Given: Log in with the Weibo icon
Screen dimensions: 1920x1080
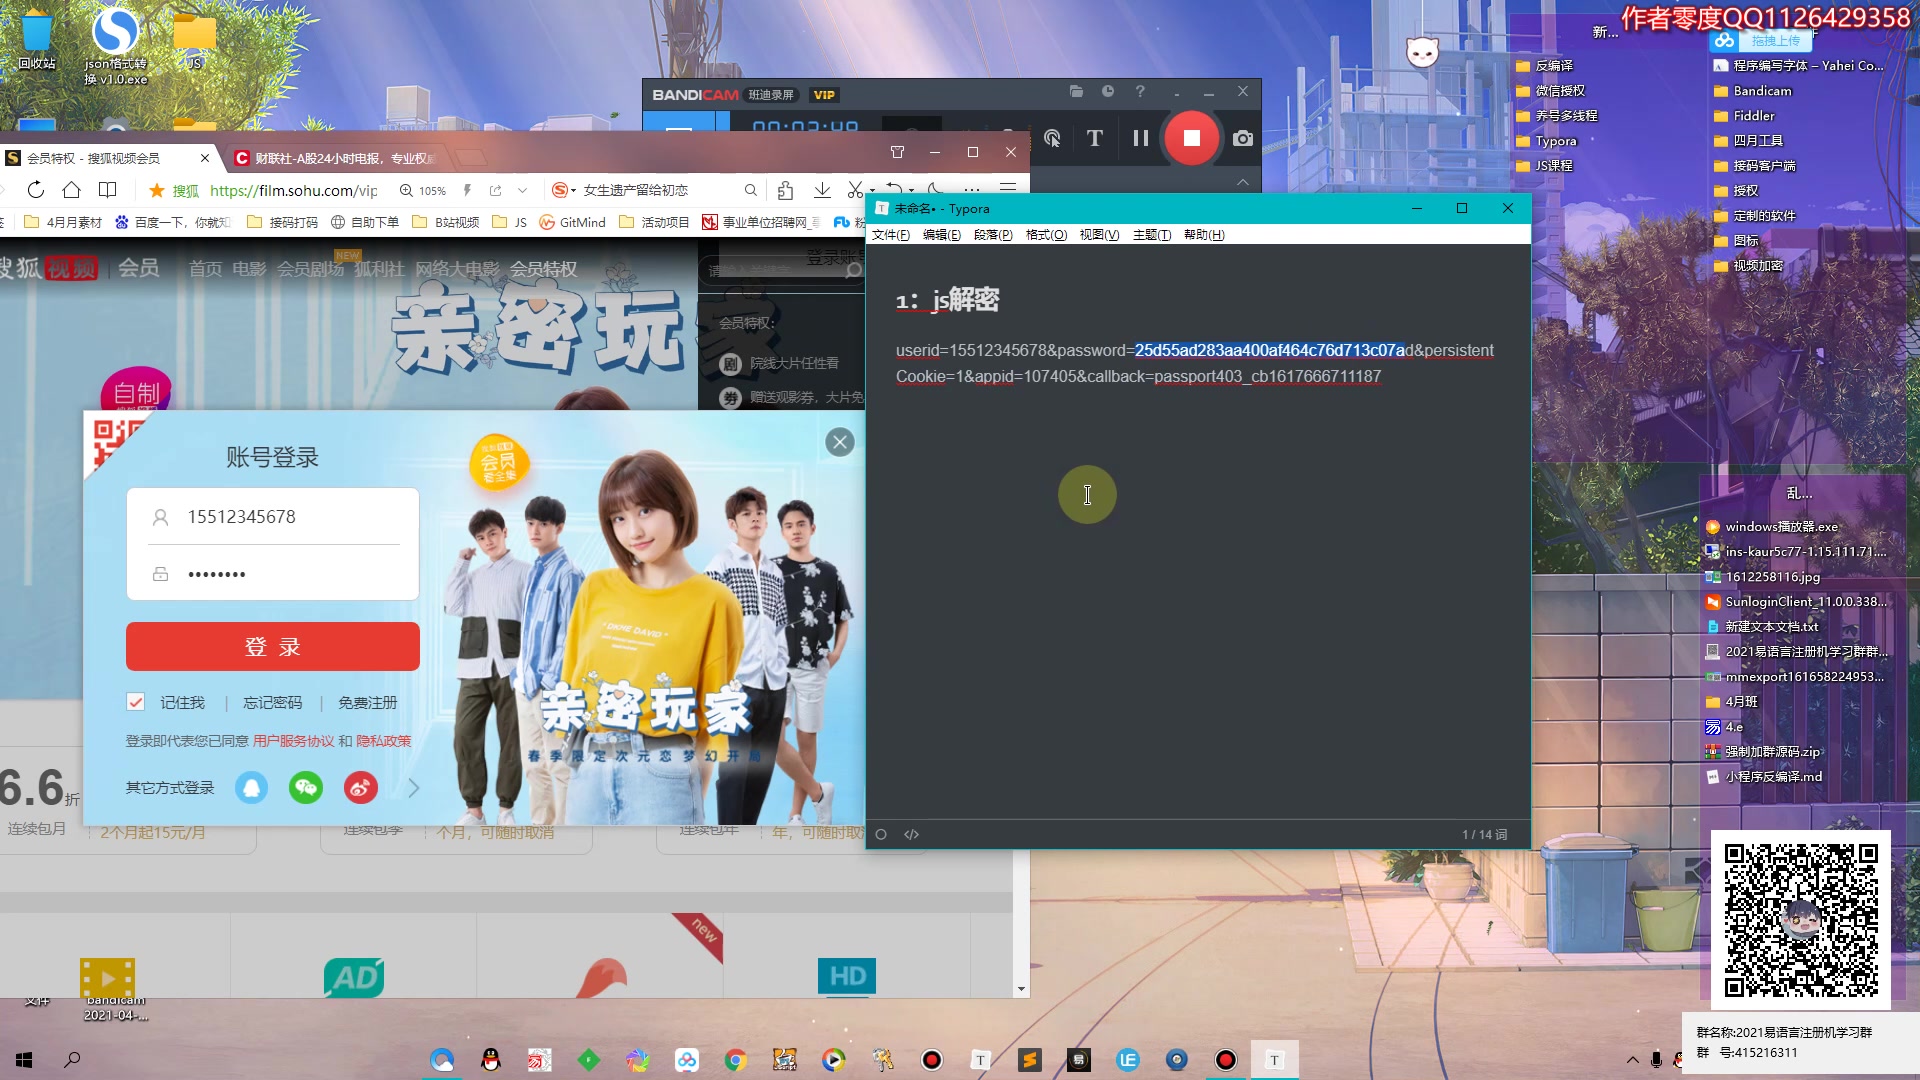Looking at the screenshot, I should click(361, 788).
